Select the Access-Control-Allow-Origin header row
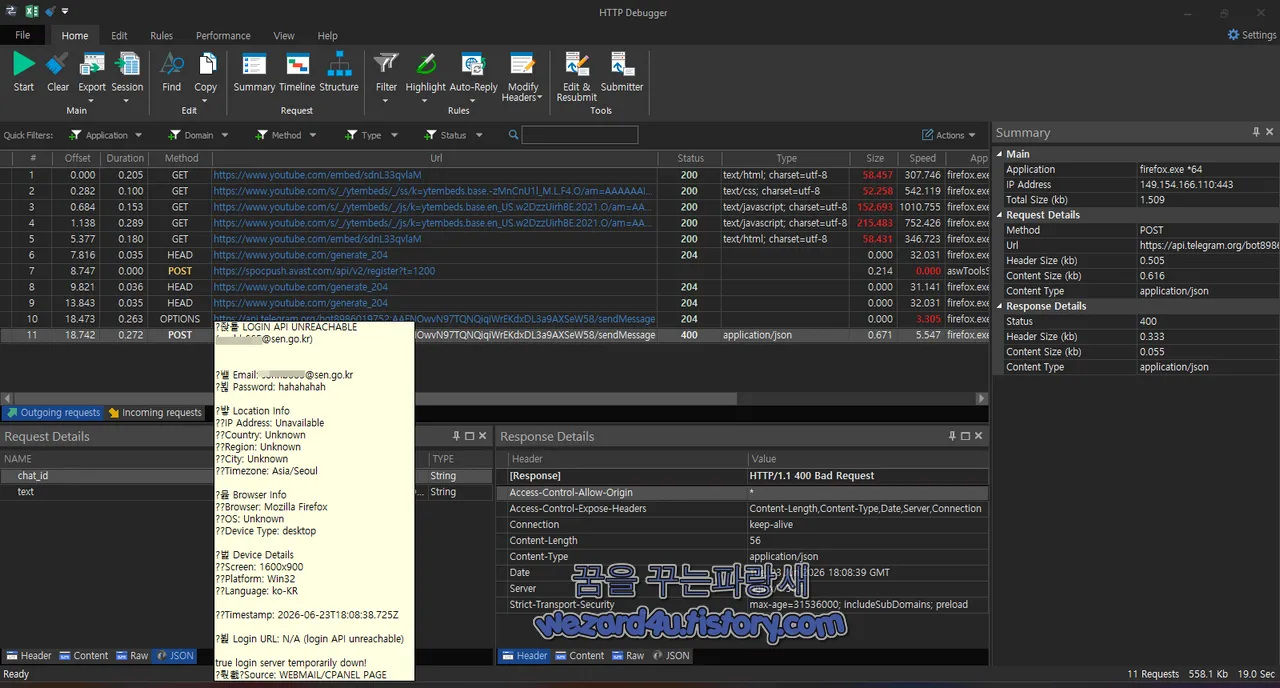 pyautogui.click(x=742, y=493)
